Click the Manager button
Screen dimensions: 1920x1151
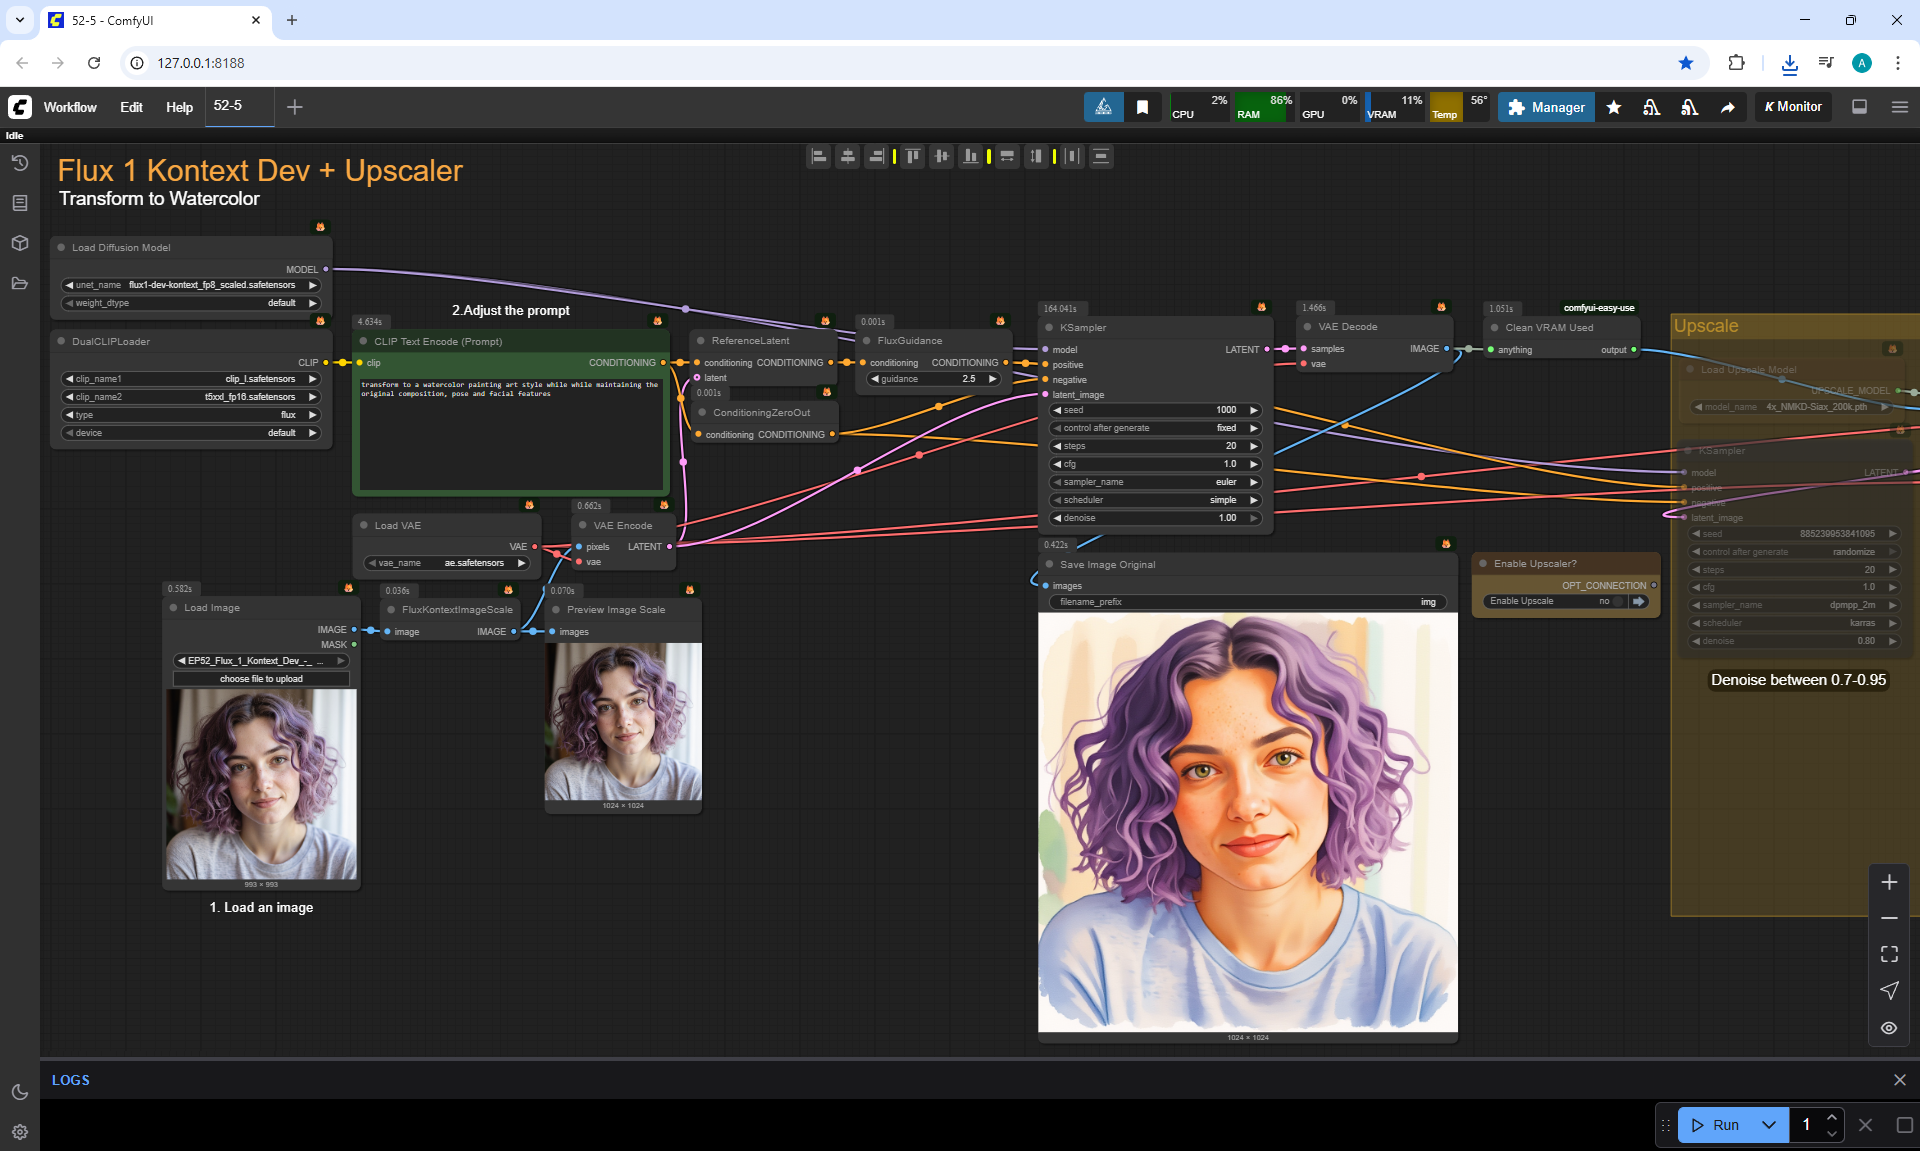pos(1546,107)
